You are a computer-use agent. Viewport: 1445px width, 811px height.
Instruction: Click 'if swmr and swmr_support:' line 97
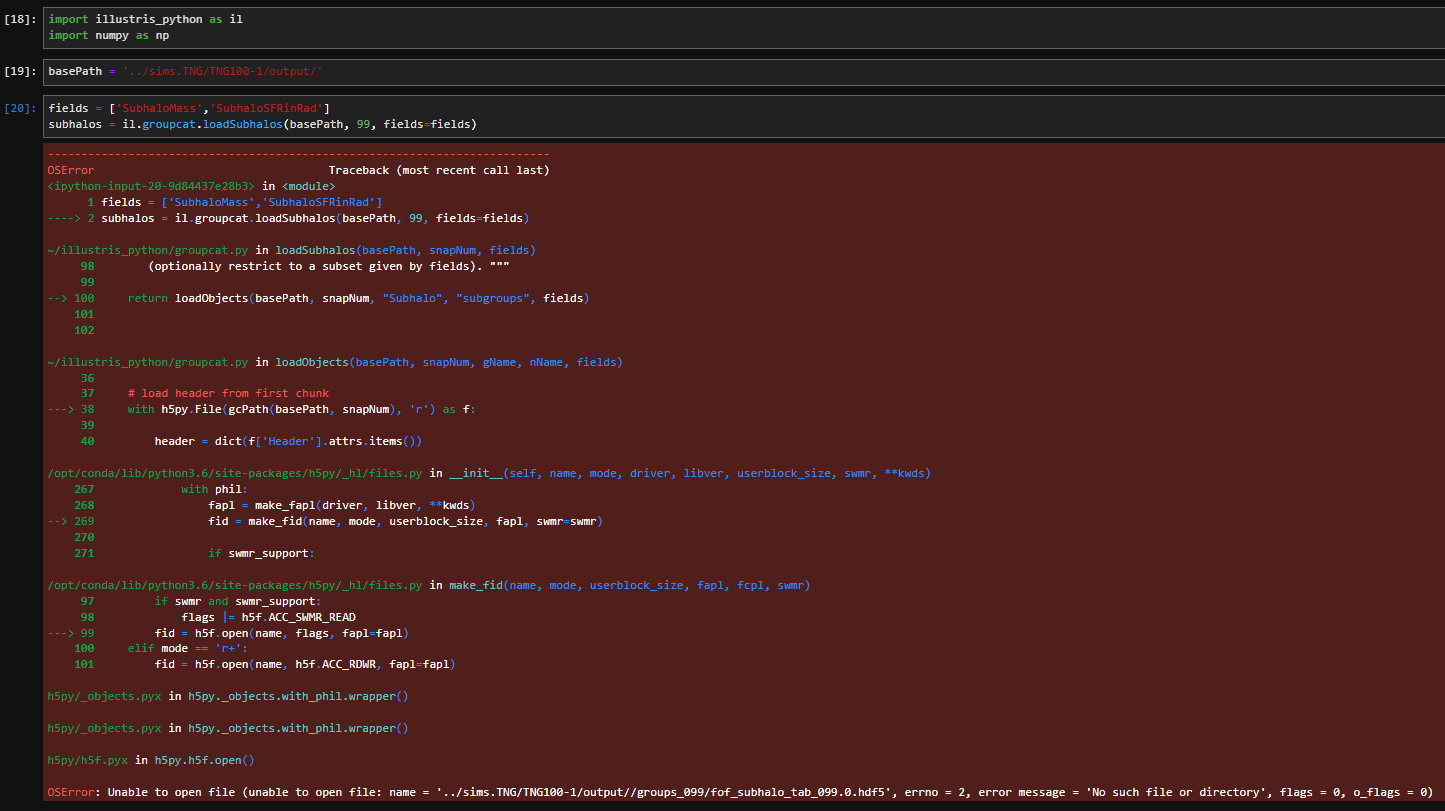click(x=238, y=601)
